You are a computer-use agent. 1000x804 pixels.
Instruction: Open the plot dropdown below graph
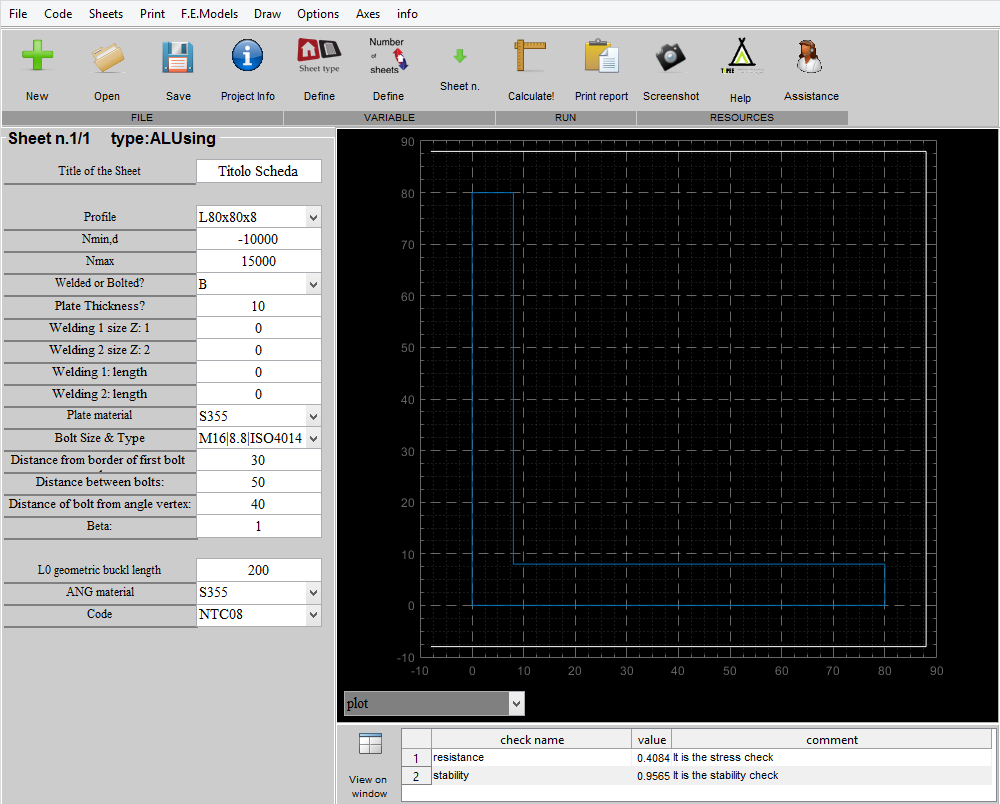click(x=517, y=704)
